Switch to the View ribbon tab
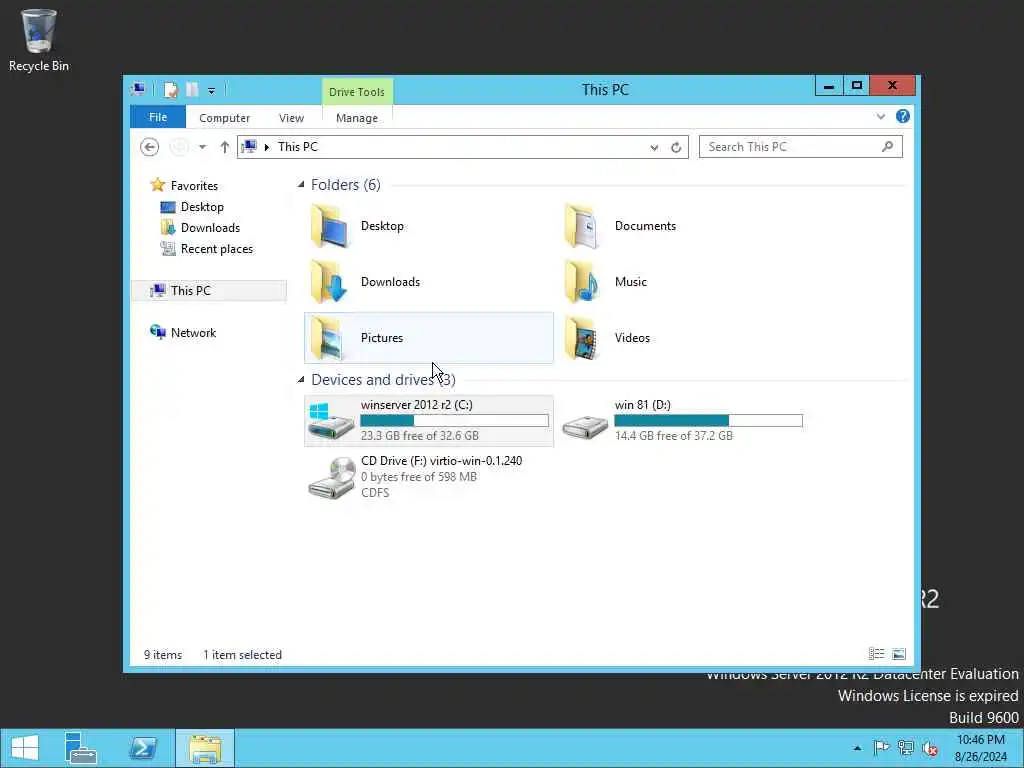The width and height of the screenshot is (1024, 768). [x=291, y=118]
